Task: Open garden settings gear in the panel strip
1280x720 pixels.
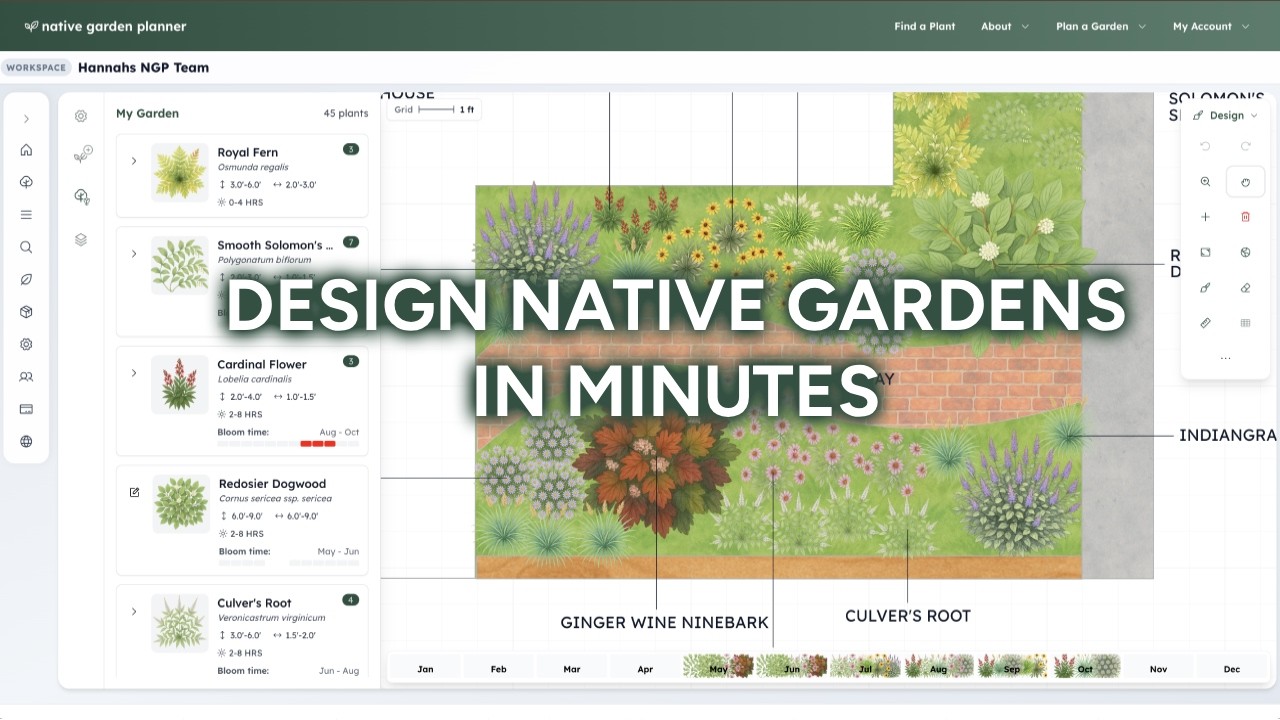Action: [x=81, y=116]
